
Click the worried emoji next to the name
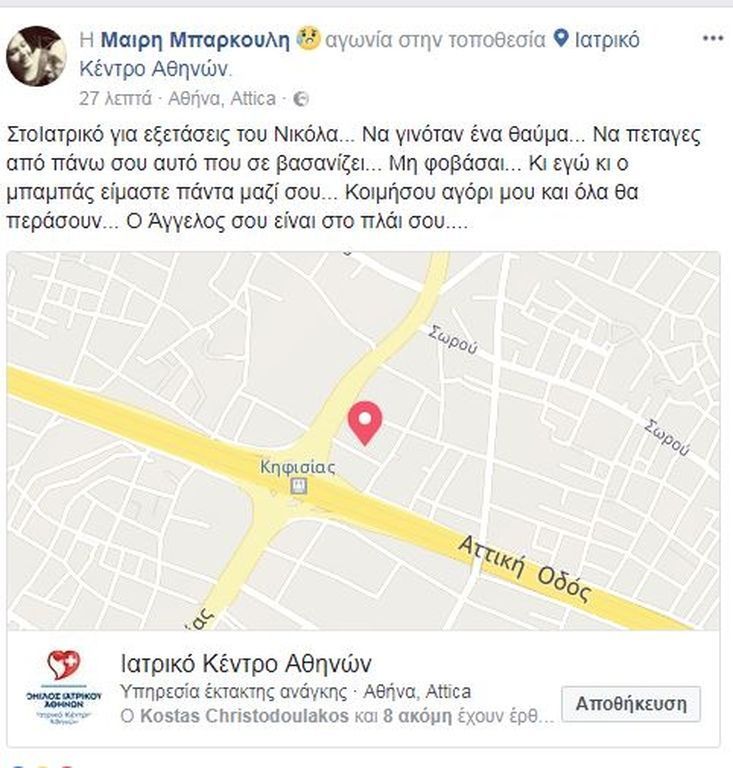(308, 39)
